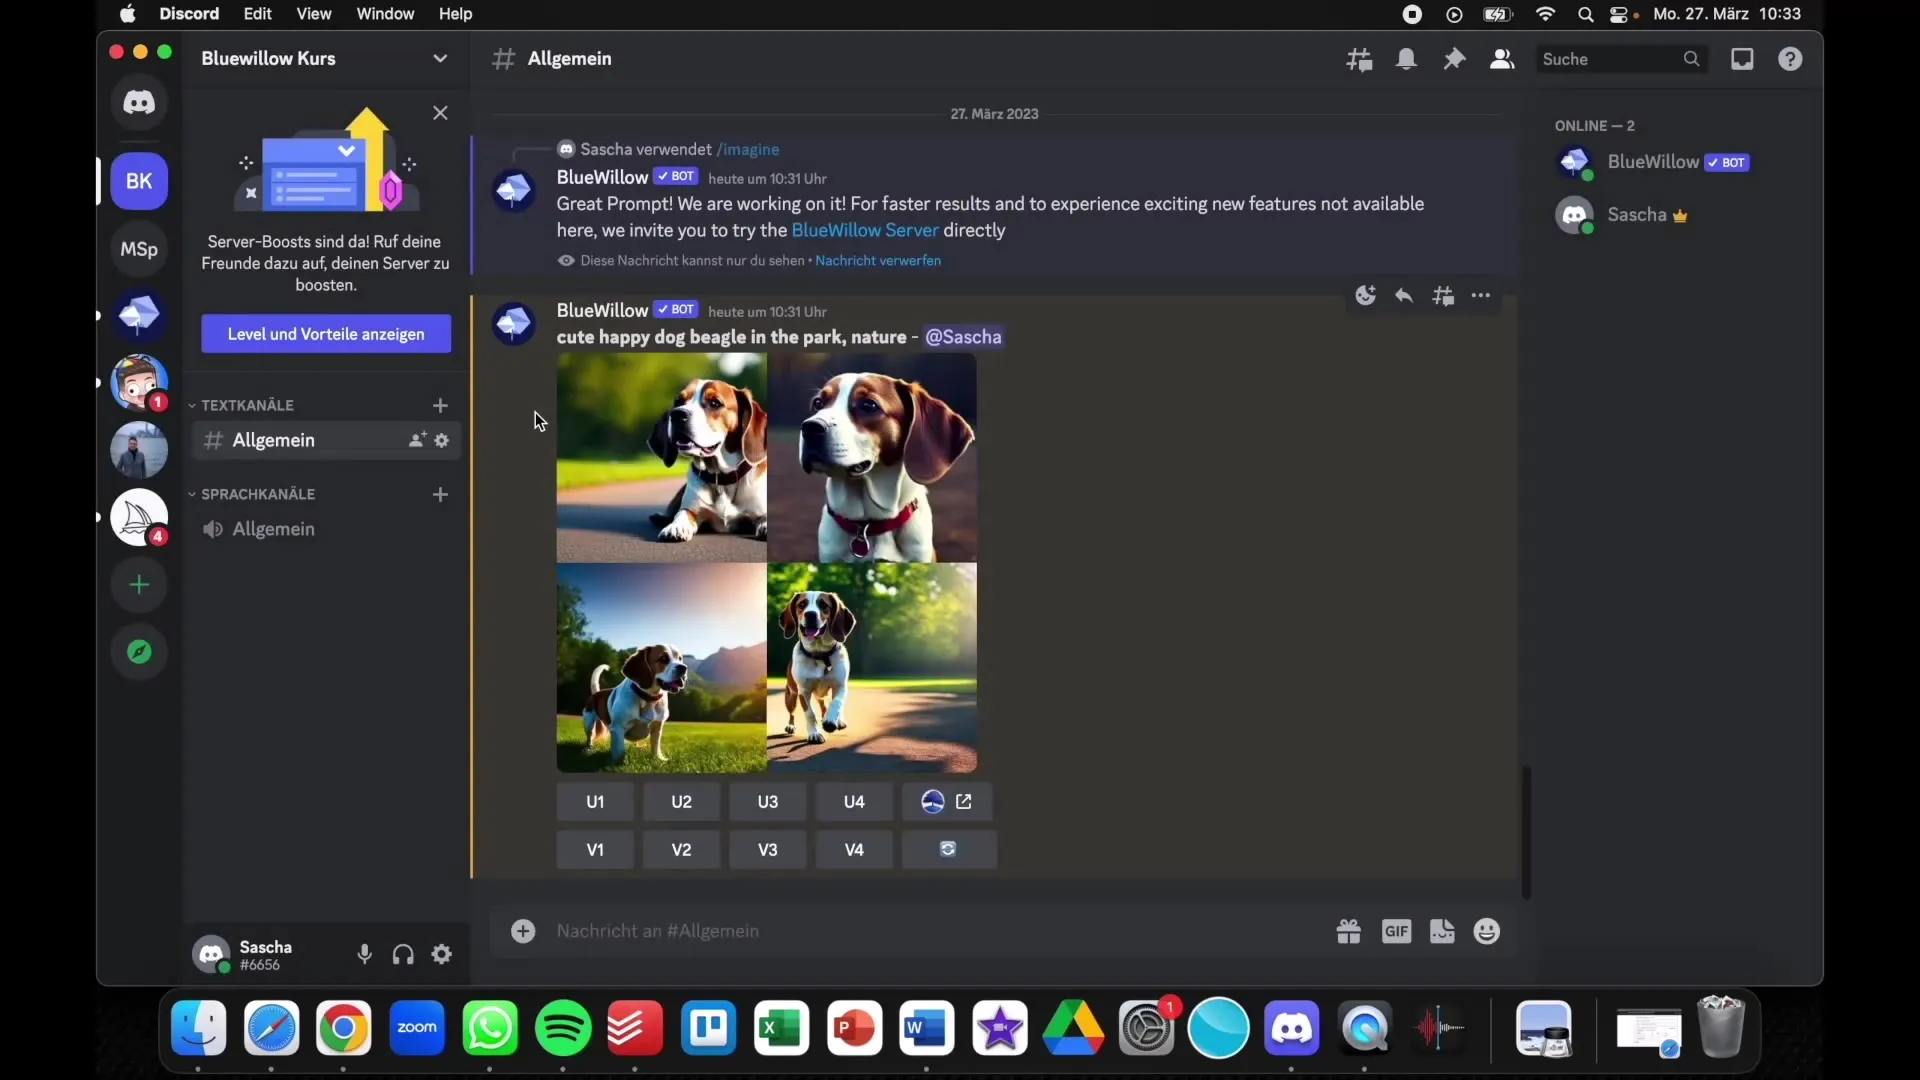Open the Apple menu
The width and height of the screenshot is (1920, 1080).
127,14
